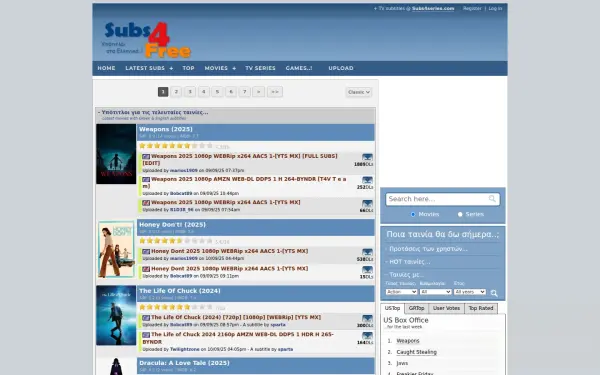Open the User Votes tab
The width and height of the screenshot is (600, 375).
click(446, 308)
